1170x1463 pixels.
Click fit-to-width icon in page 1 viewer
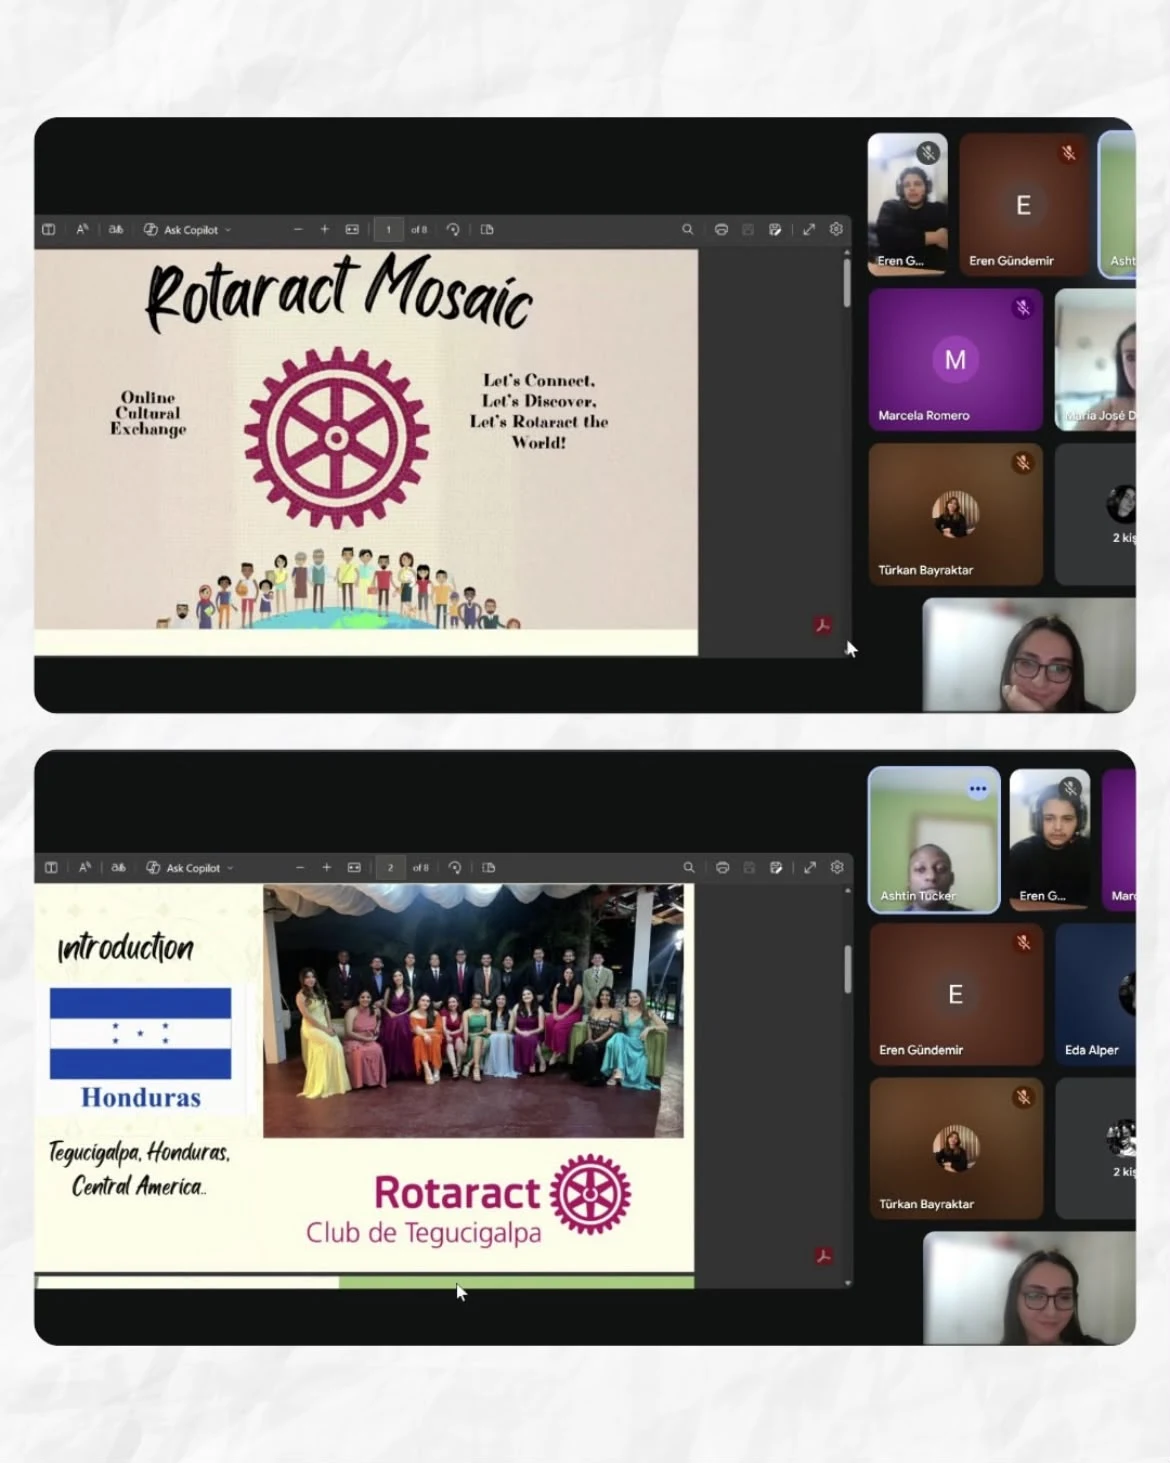pos(352,229)
